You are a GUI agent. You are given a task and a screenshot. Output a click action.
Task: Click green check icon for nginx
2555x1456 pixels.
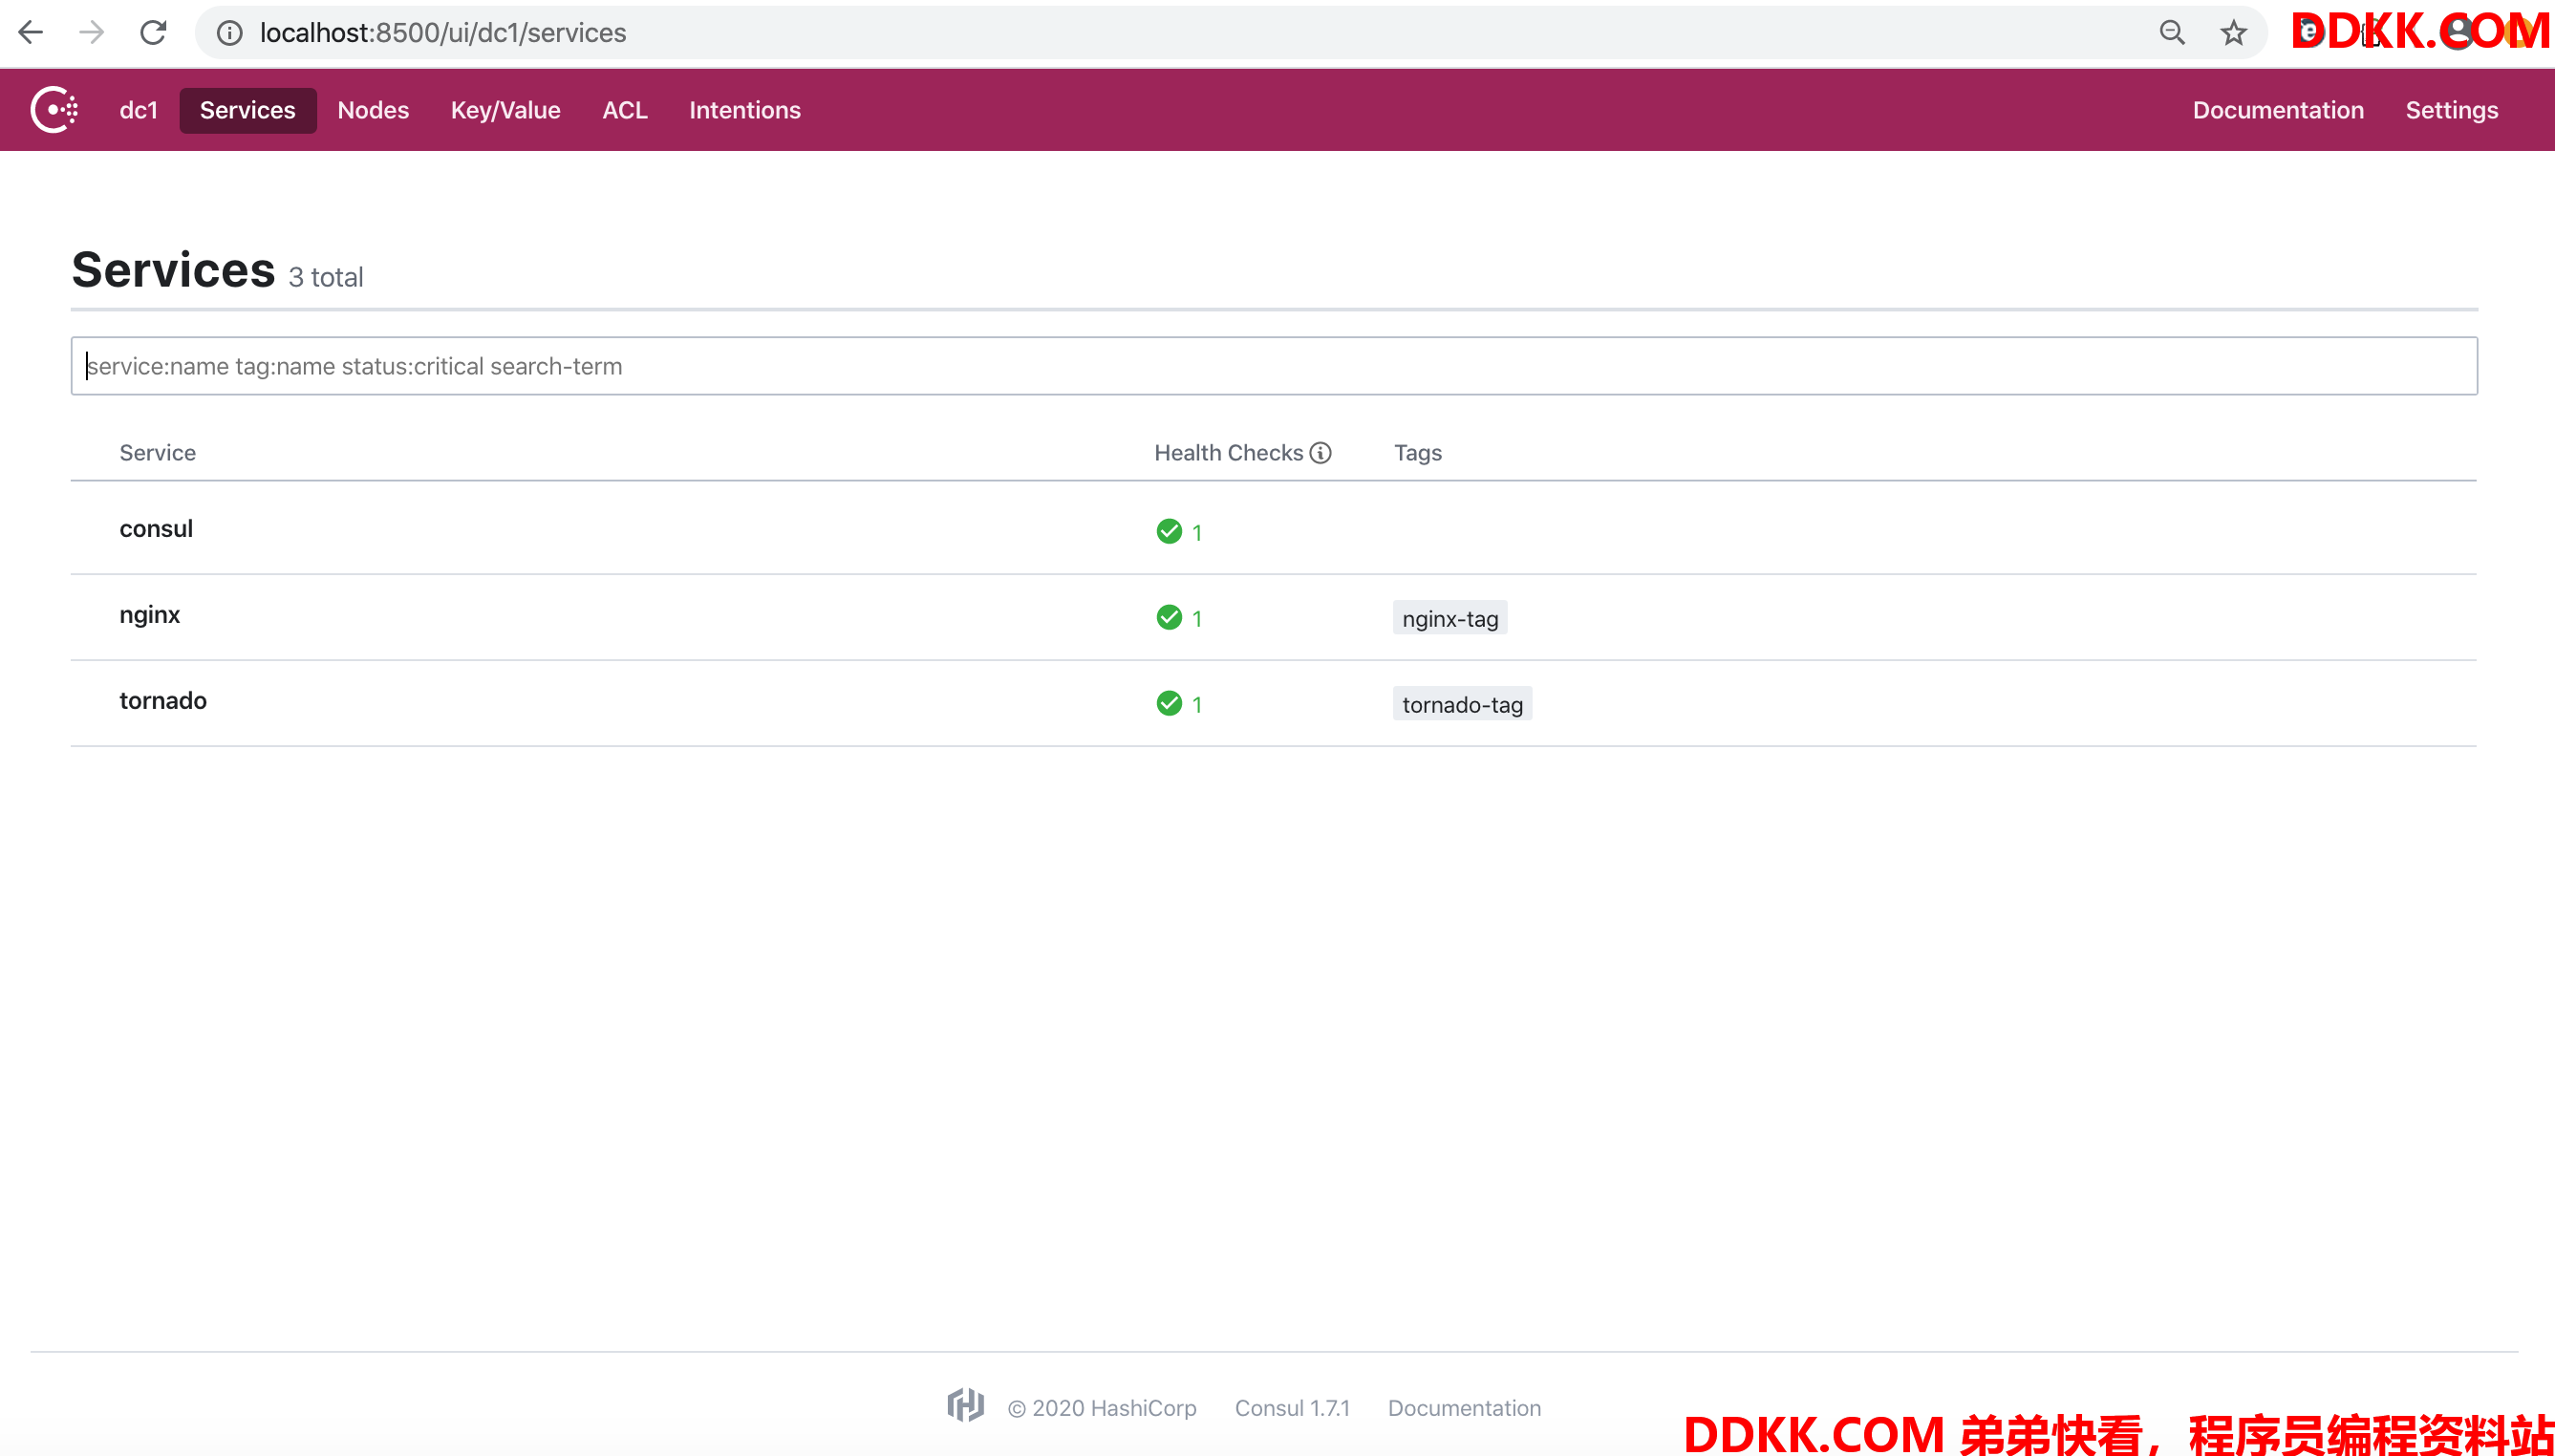(1168, 618)
